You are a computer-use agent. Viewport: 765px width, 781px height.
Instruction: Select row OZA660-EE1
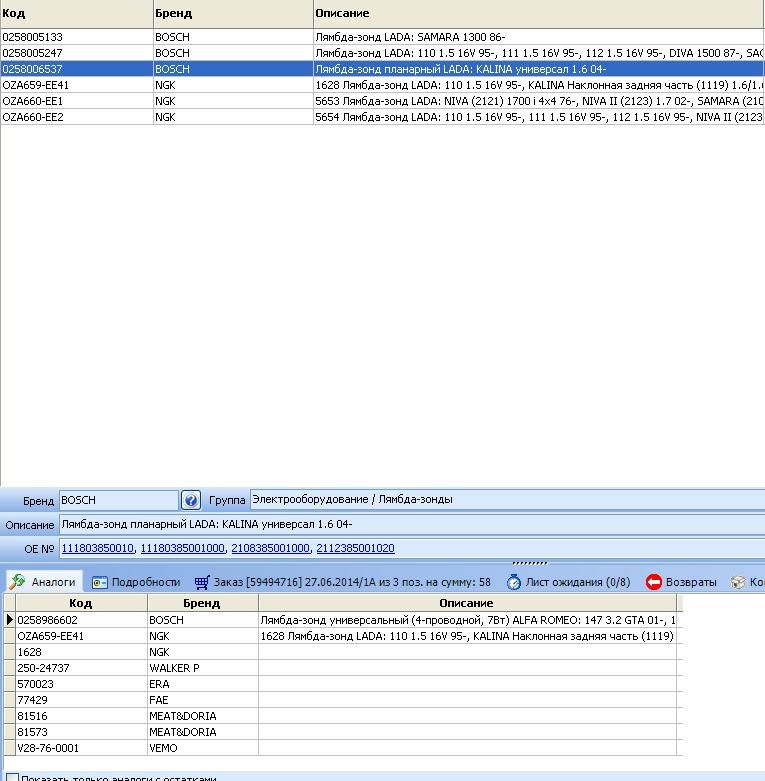[x=382, y=101]
